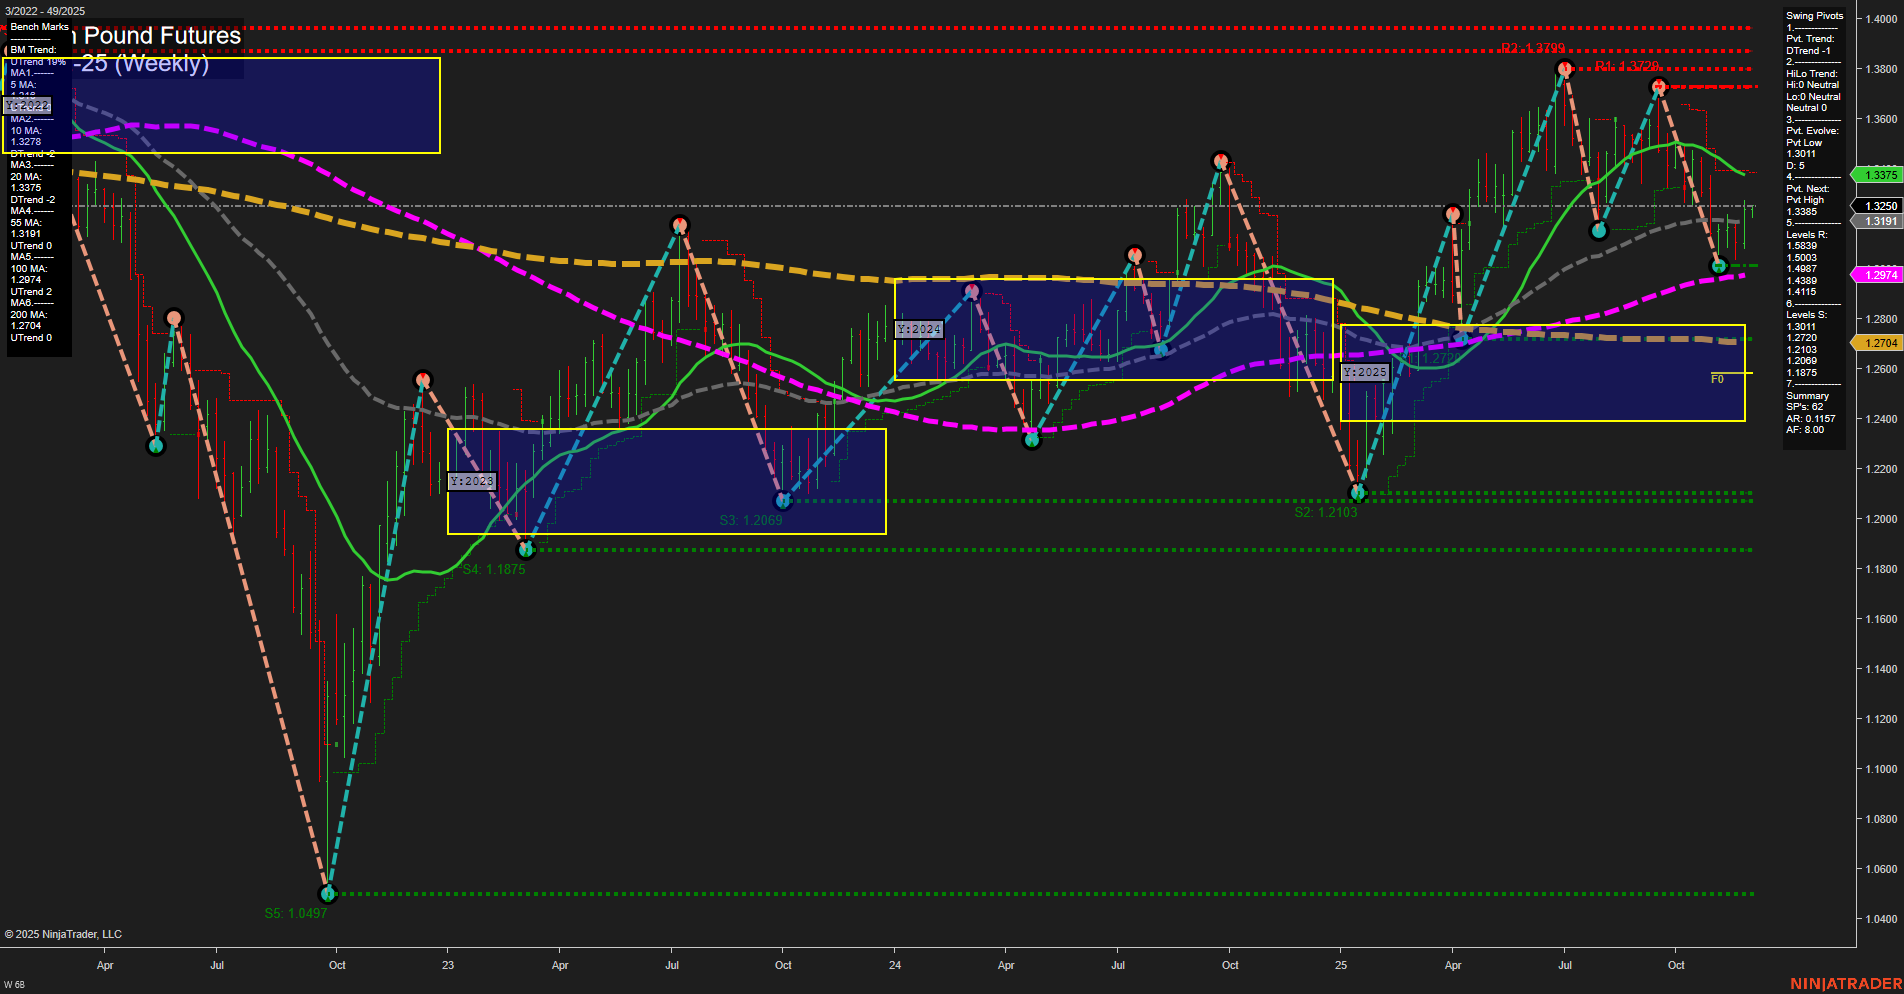Select the Y:2023 label box
The image size is (1904, 994).
point(472,480)
